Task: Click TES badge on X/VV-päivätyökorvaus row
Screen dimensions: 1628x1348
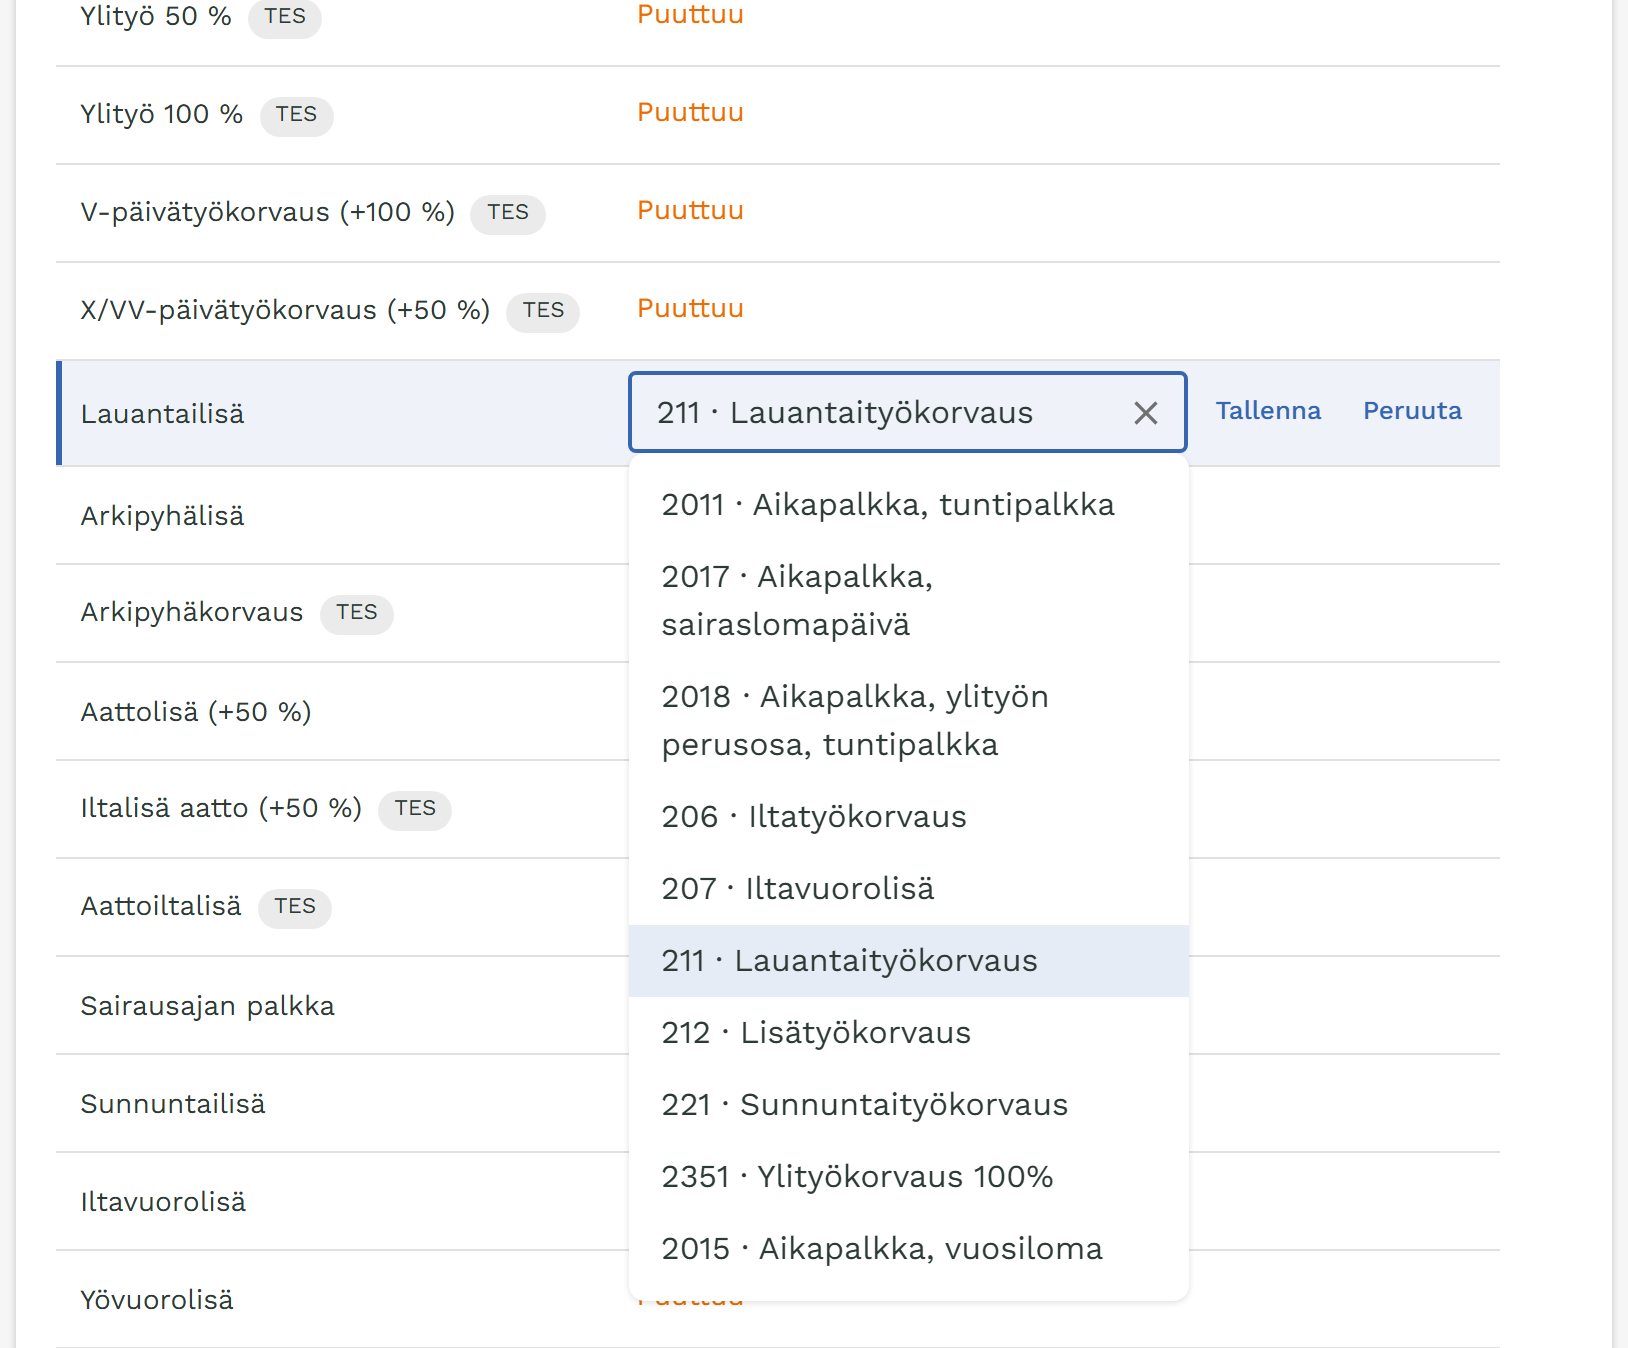Action: click(543, 311)
